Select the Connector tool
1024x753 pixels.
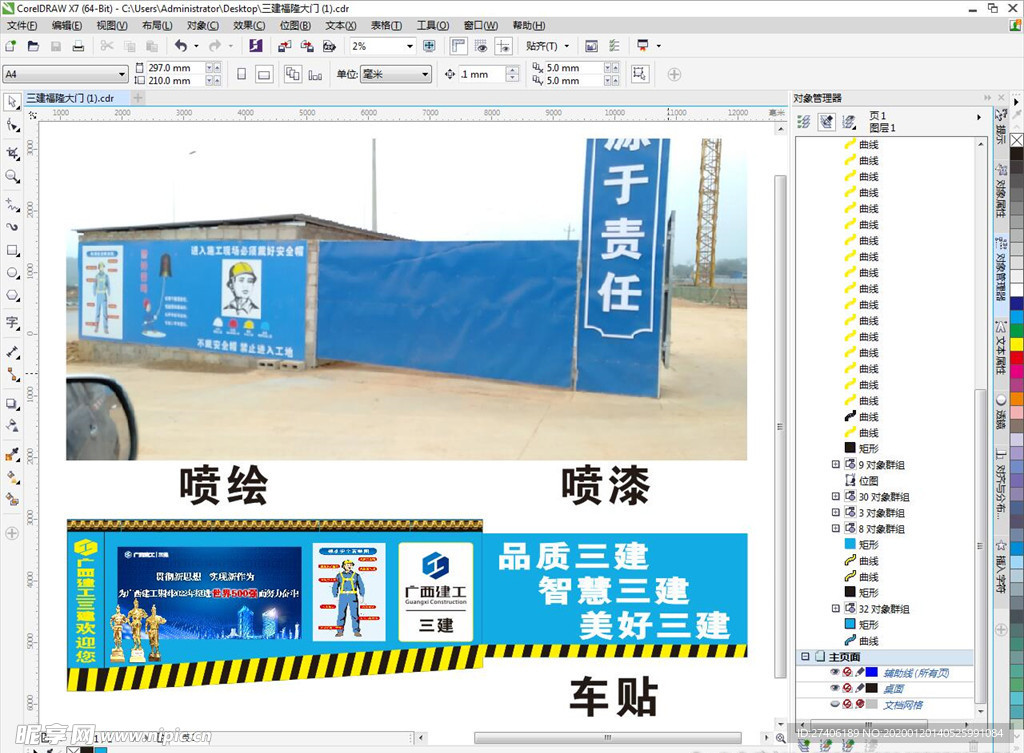(12, 375)
